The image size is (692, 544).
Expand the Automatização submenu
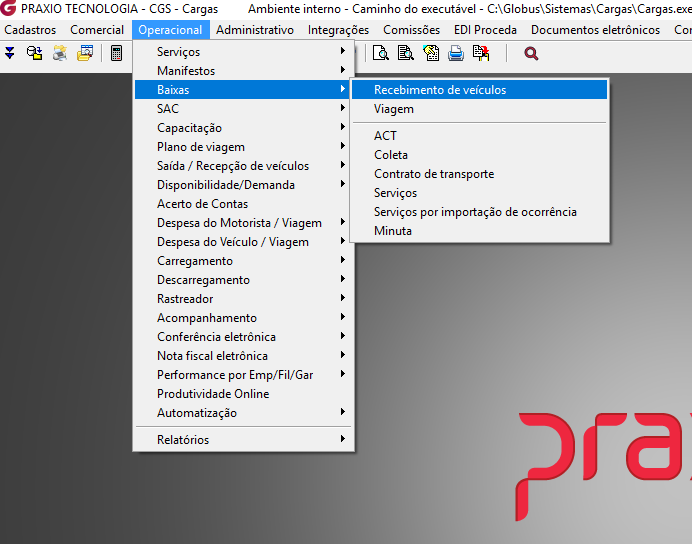[244, 412]
